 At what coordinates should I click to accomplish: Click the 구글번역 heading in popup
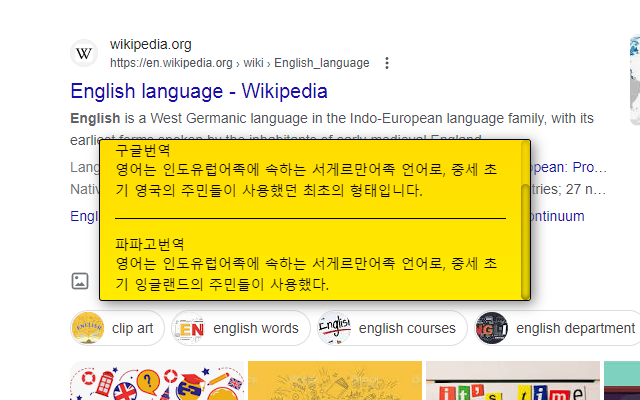tap(142, 150)
